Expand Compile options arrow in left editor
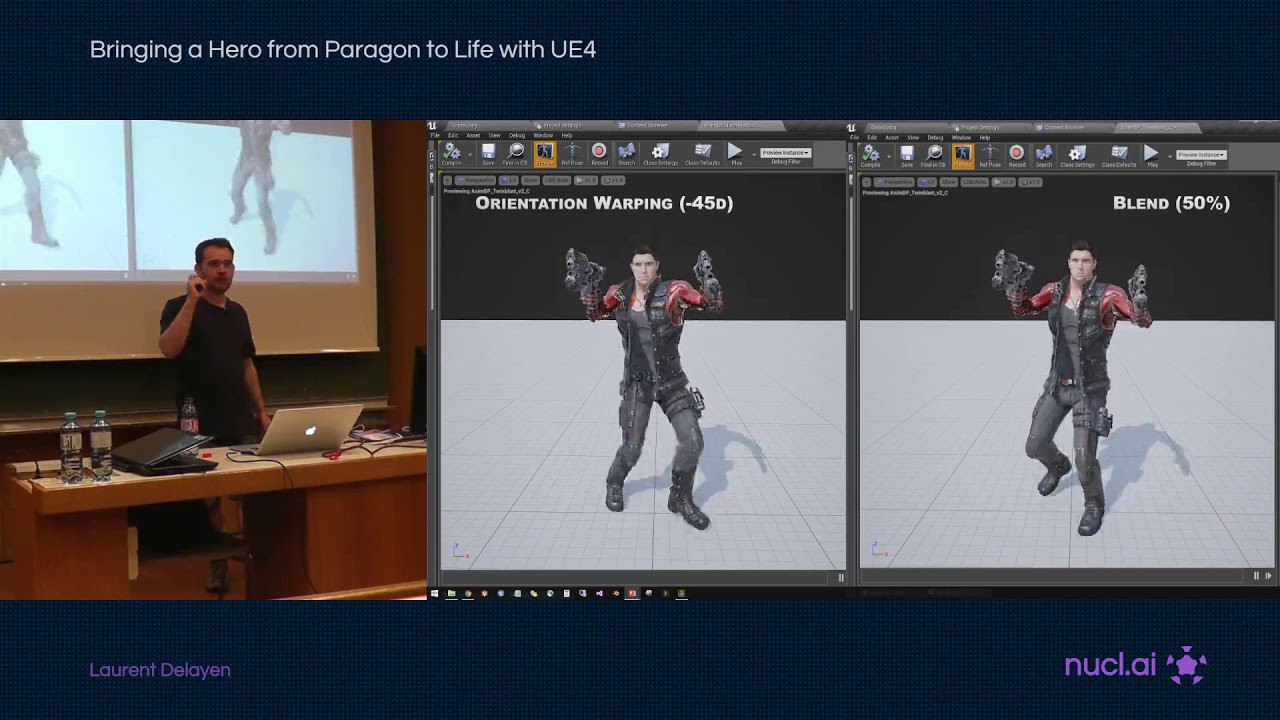Image resolution: width=1280 pixels, height=720 pixels. tap(470, 154)
